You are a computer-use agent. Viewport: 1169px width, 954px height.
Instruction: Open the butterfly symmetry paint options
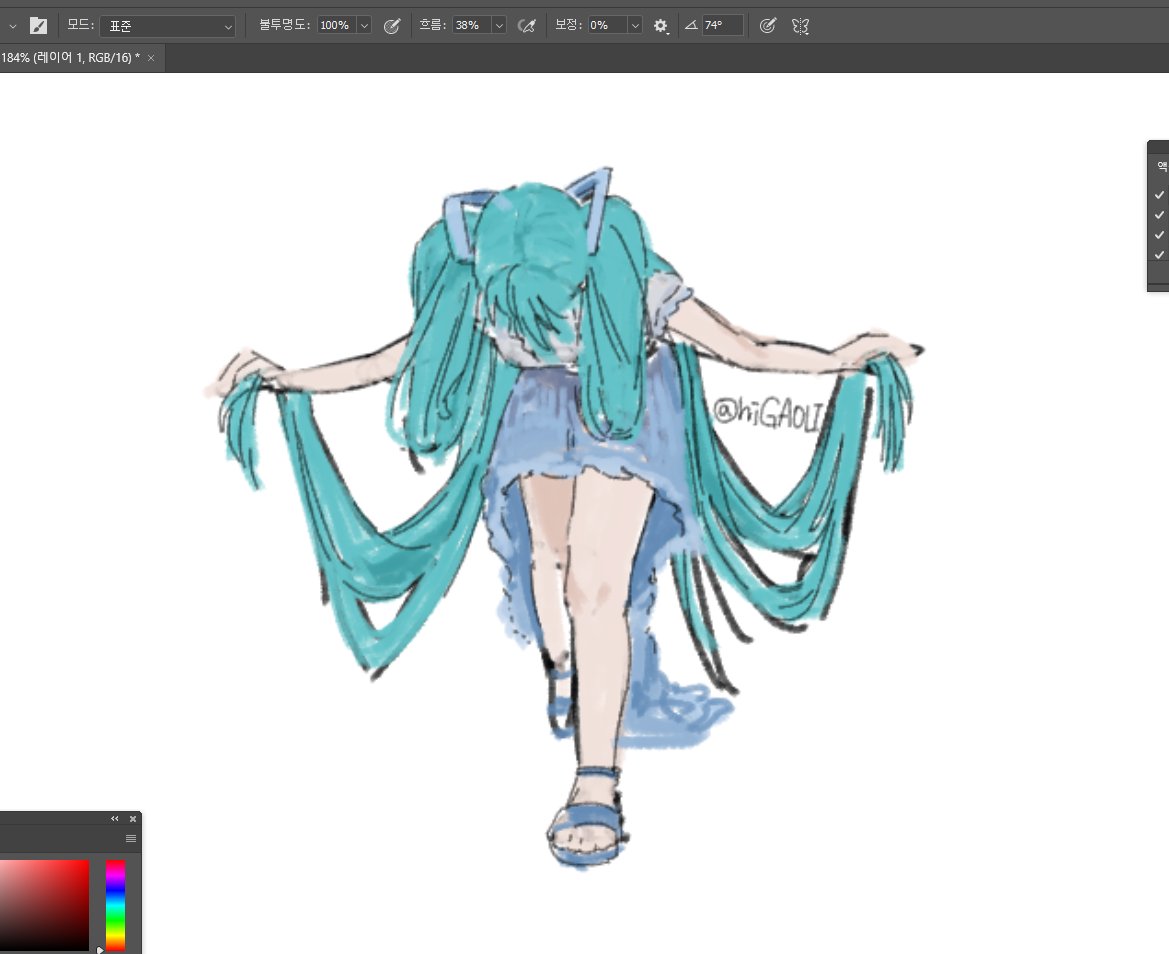pyautogui.click(x=800, y=26)
